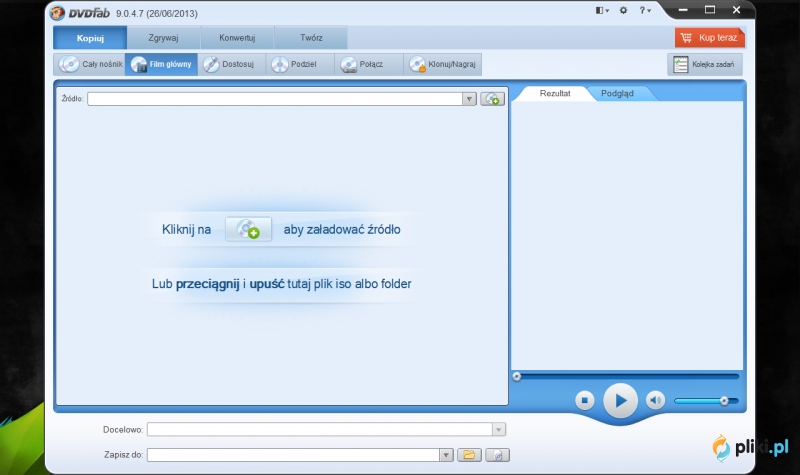Open the Podgląd preview tab
Image resolution: width=800 pixels, height=475 pixels.
click(617, 93)
